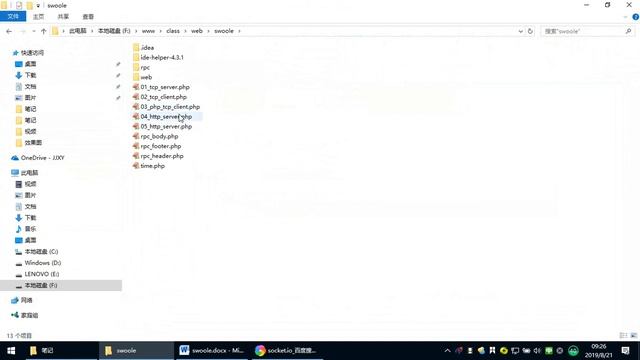Switch to swoole.docx Word taskbar item
Screen dimensions: 640x360
(x=211, y=351)
